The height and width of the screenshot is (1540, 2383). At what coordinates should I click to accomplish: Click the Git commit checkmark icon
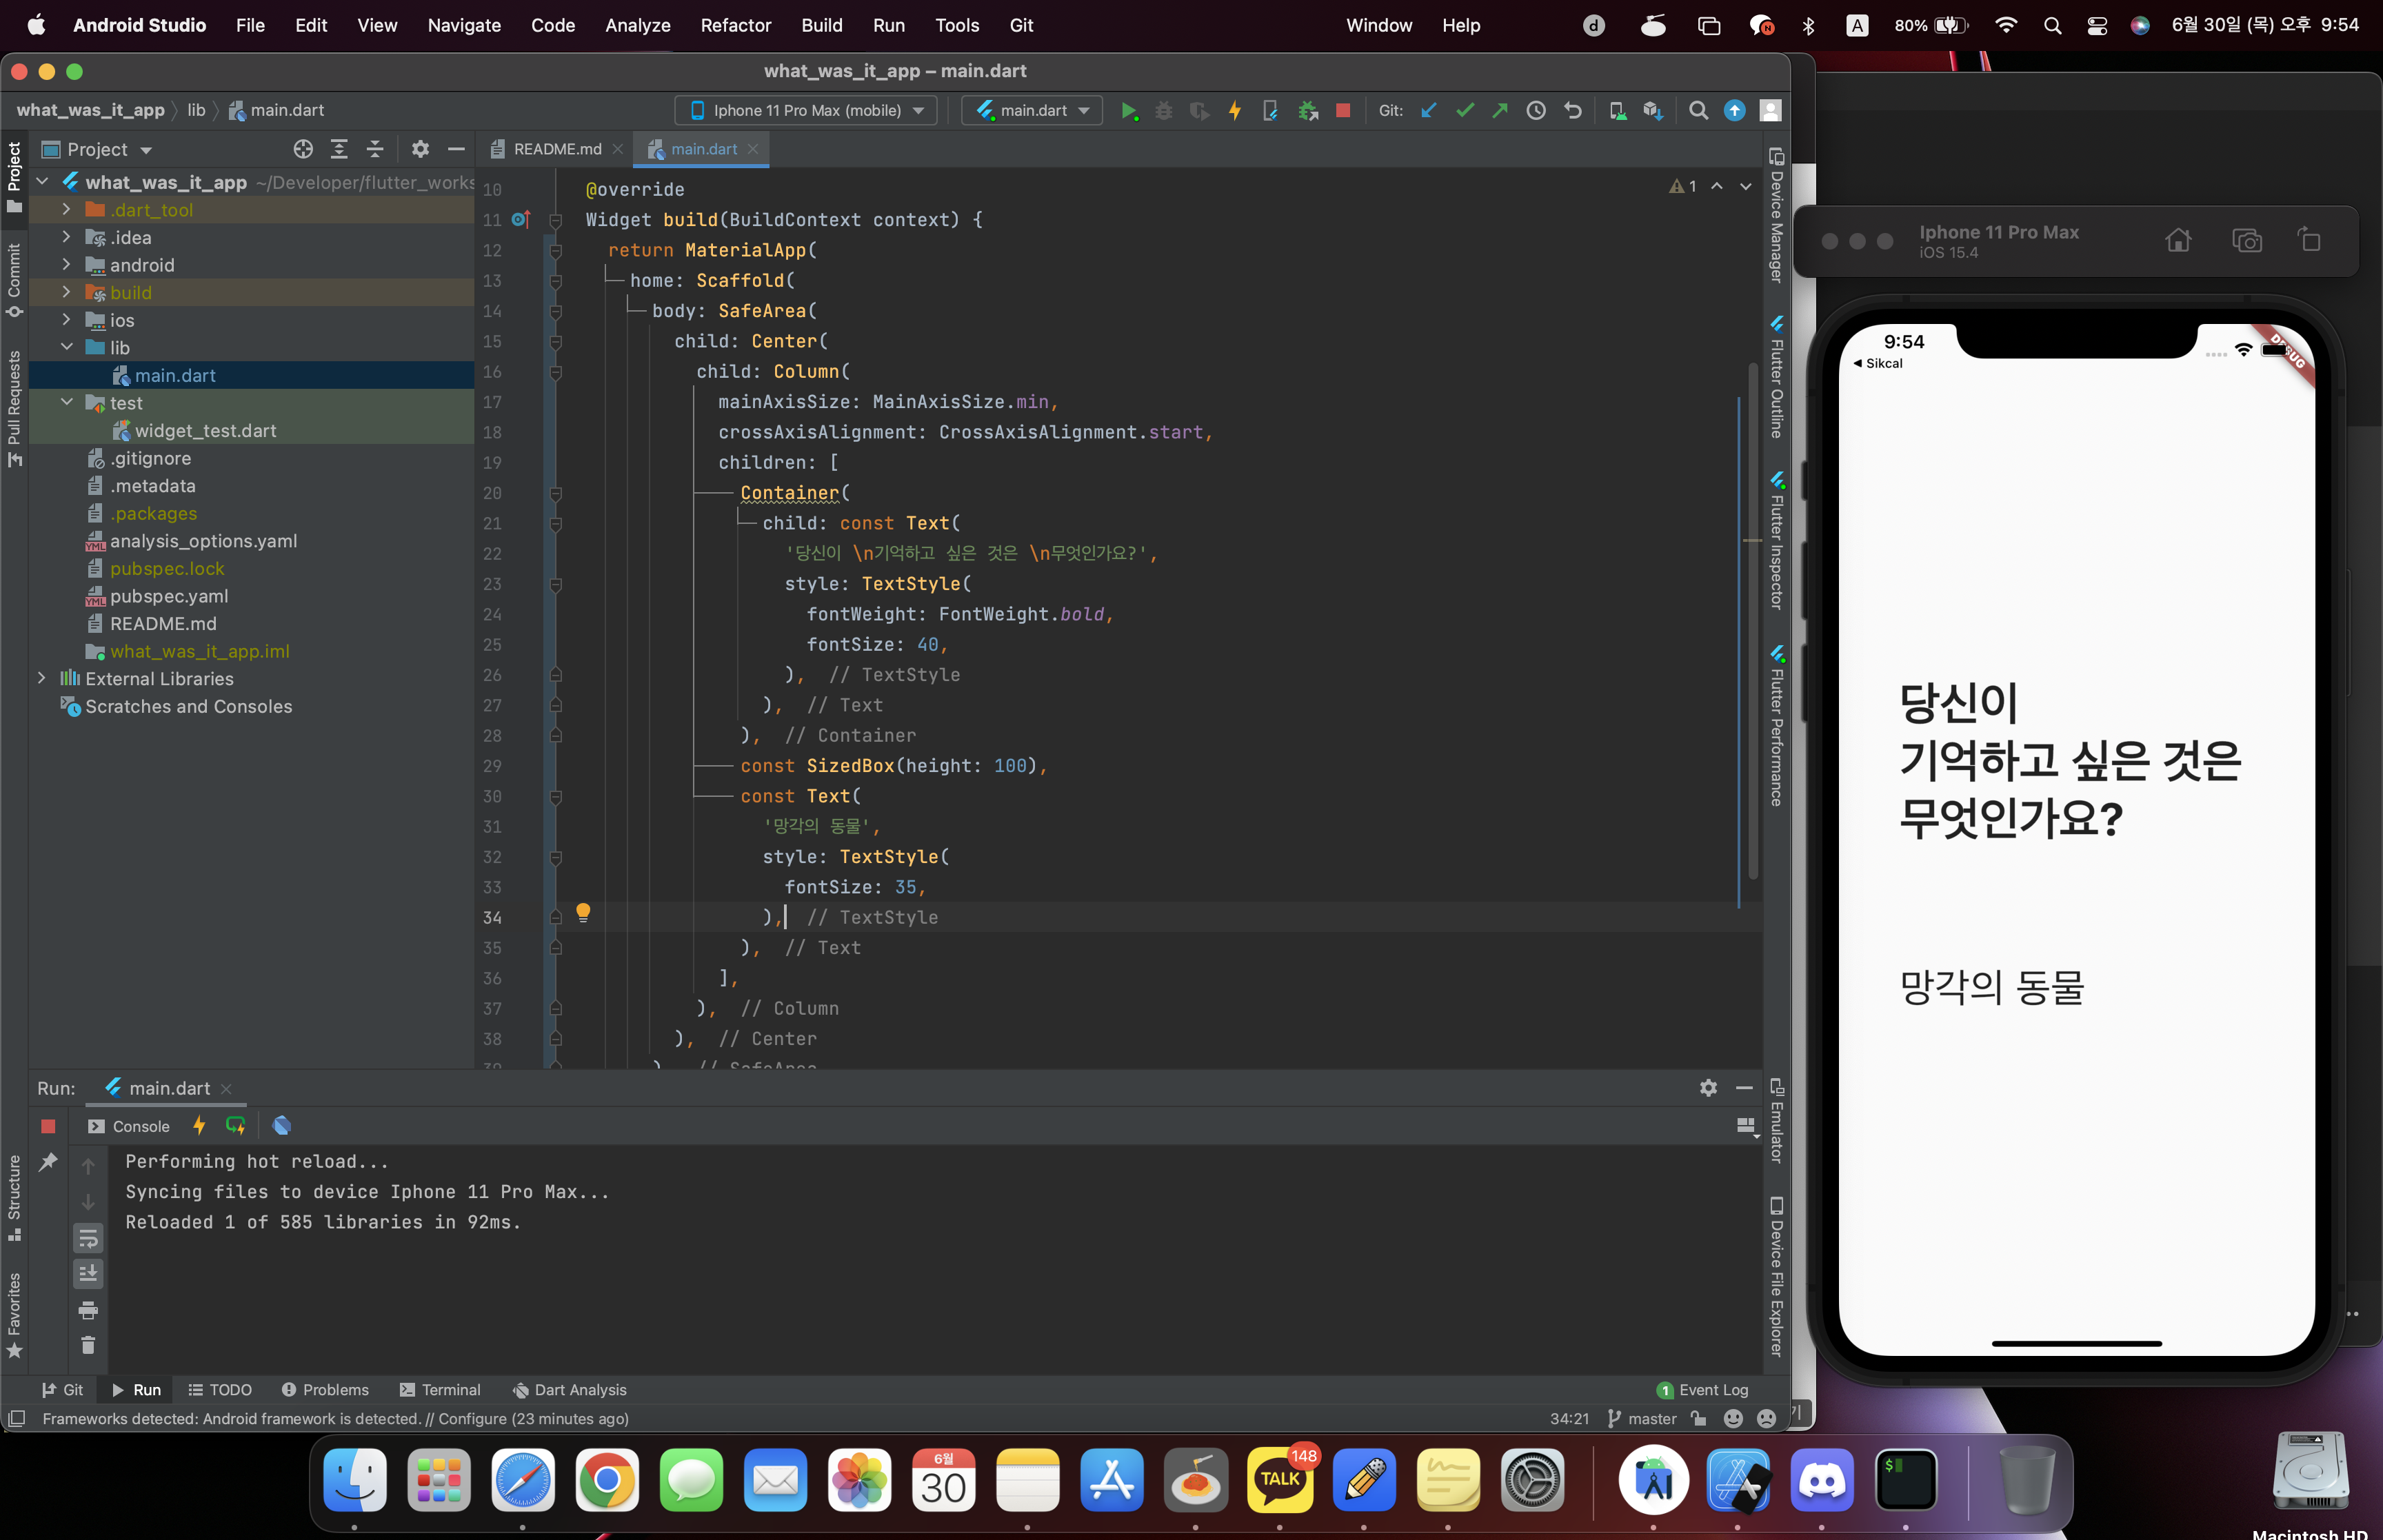click(x=1464, y=111)
